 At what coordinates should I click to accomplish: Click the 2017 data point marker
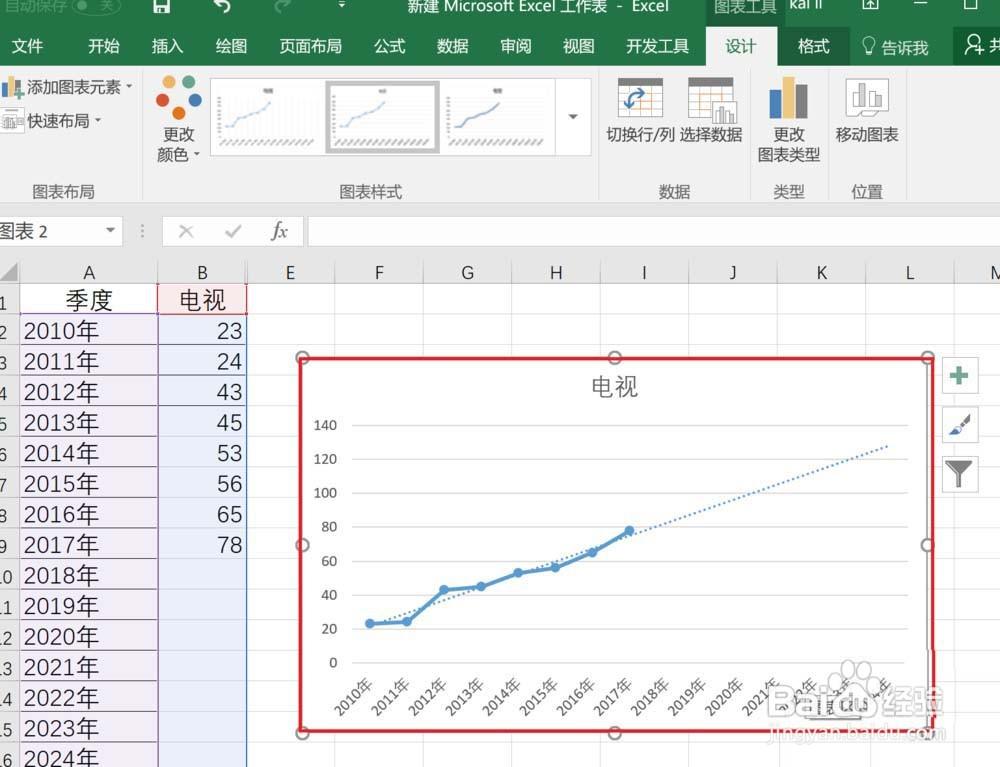coord(629,530)
